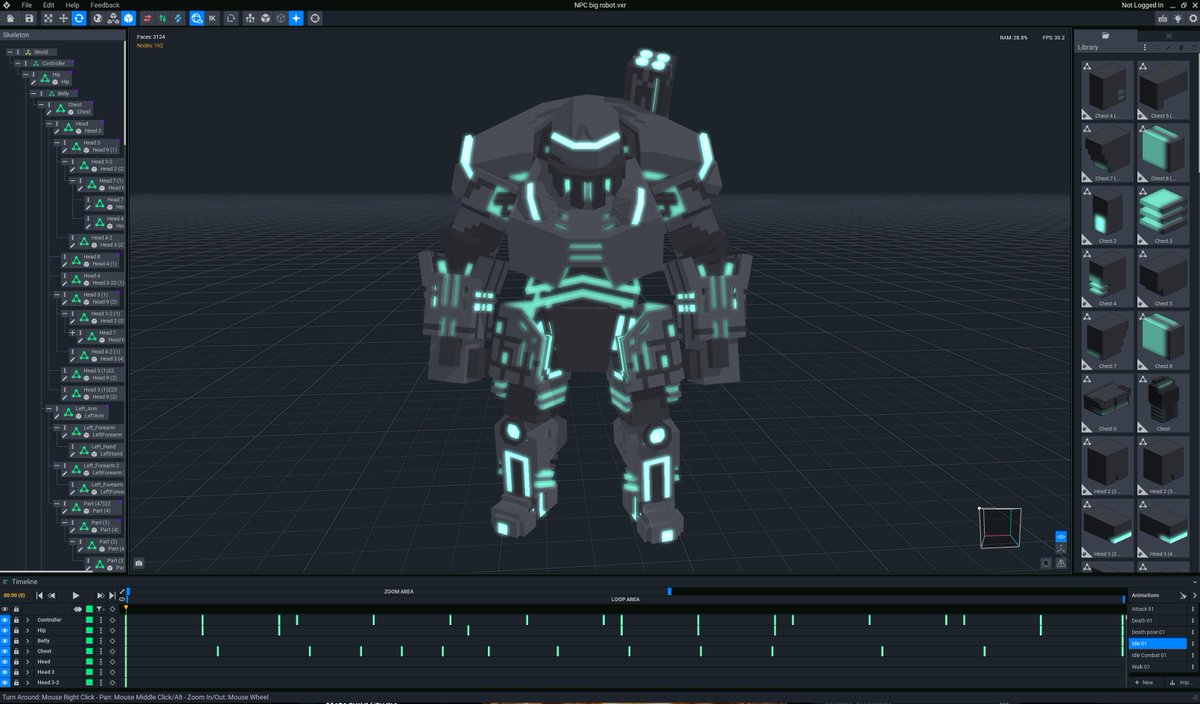Toggle the all-tracks visibility eye in timeline header
Image resolution: width=1200 pixels, height=704 pixels.
click(5, 609)
